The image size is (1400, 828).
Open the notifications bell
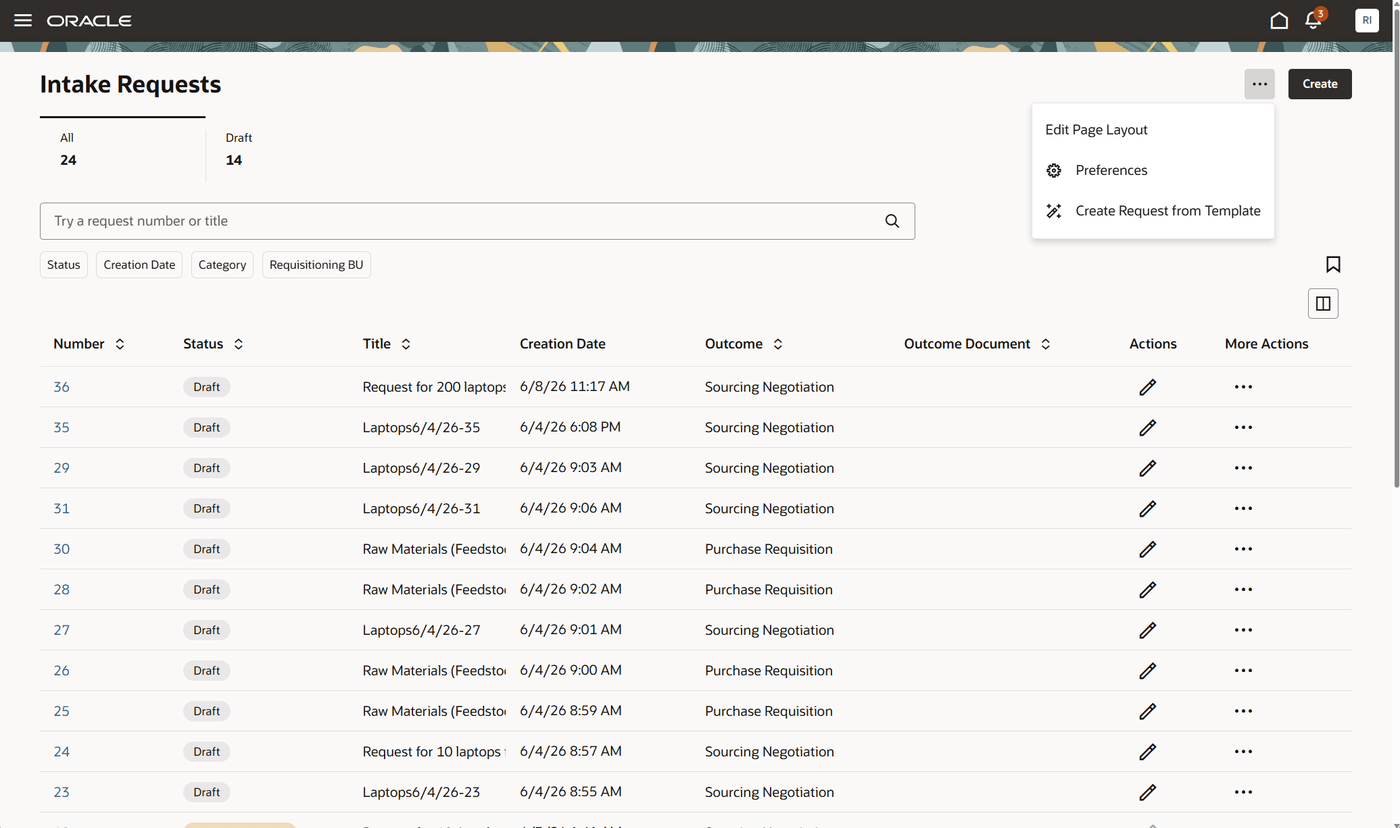tap(1314, 20)
